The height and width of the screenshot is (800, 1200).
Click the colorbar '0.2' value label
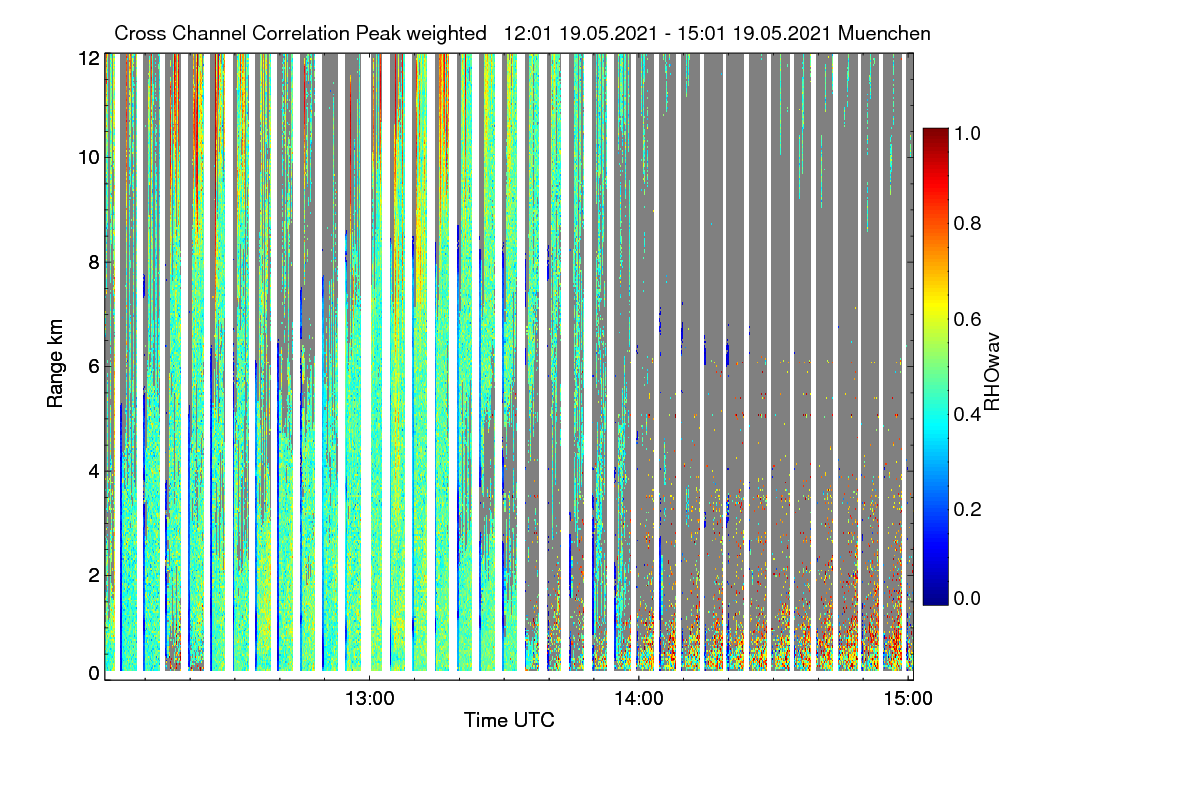tap(968, 509)
